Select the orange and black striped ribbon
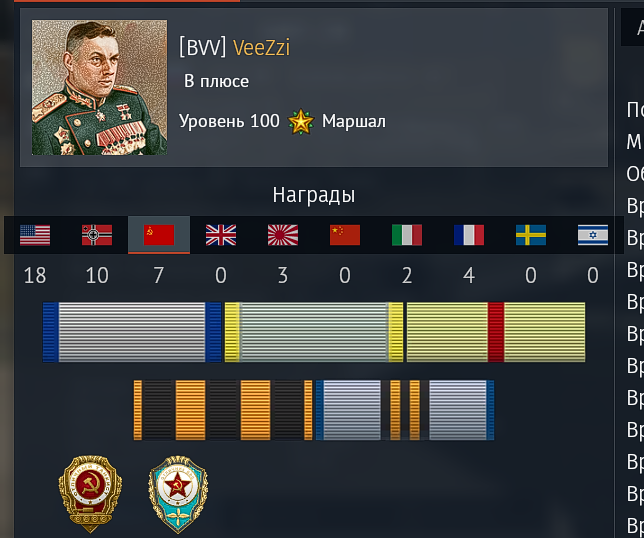 point(223,410)
